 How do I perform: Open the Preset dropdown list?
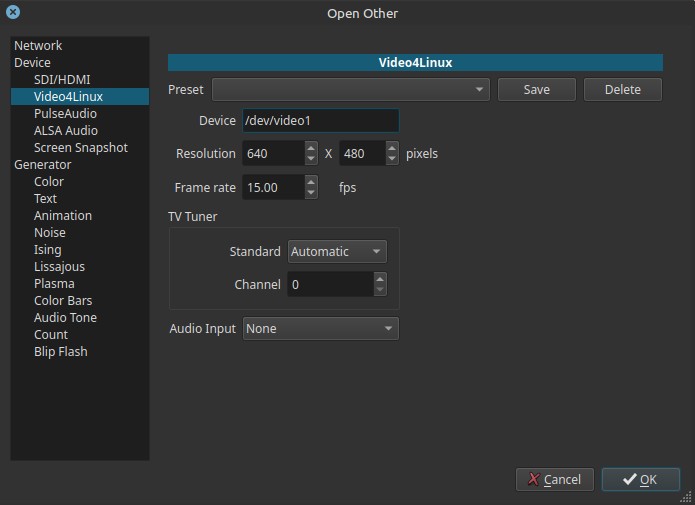click(x=350, y=90)
